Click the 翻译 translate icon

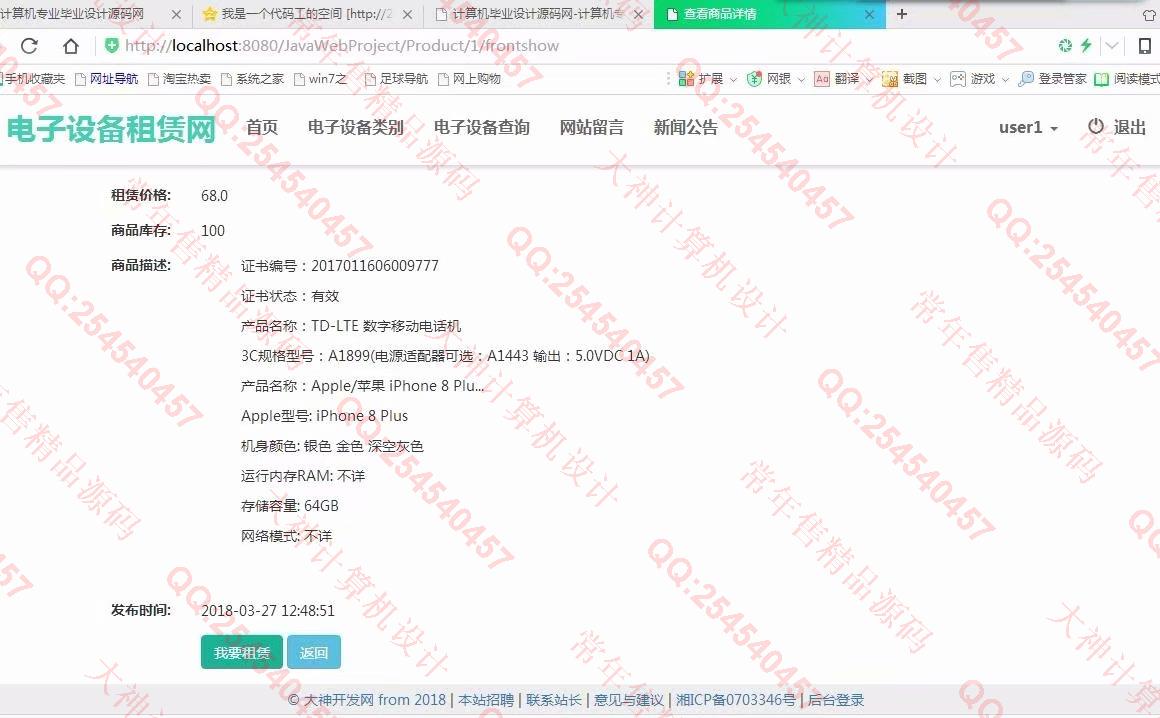pos(821,78)
